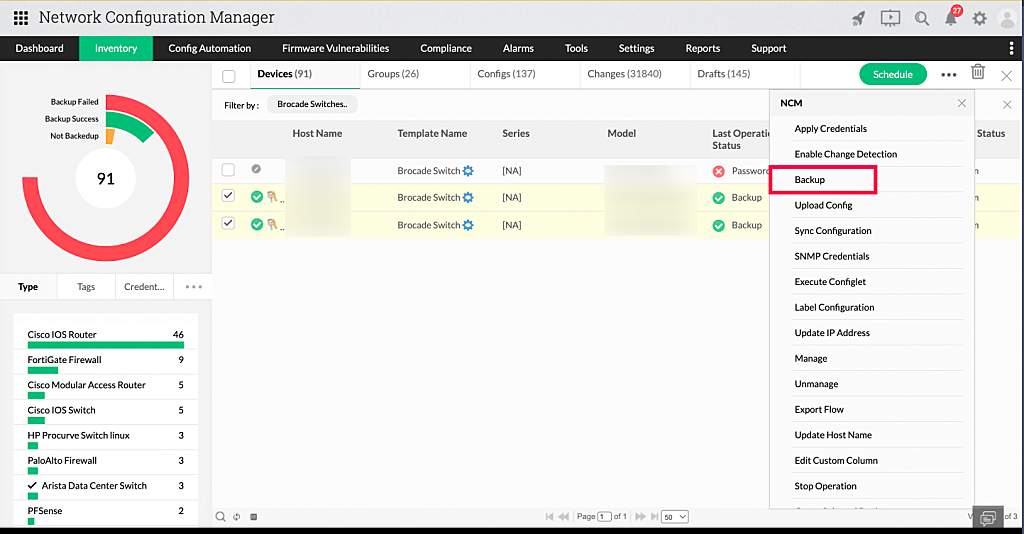The image size is (1024, 534).
Task: Select Backup from the NCM menu
Action: tap(810, 180)
